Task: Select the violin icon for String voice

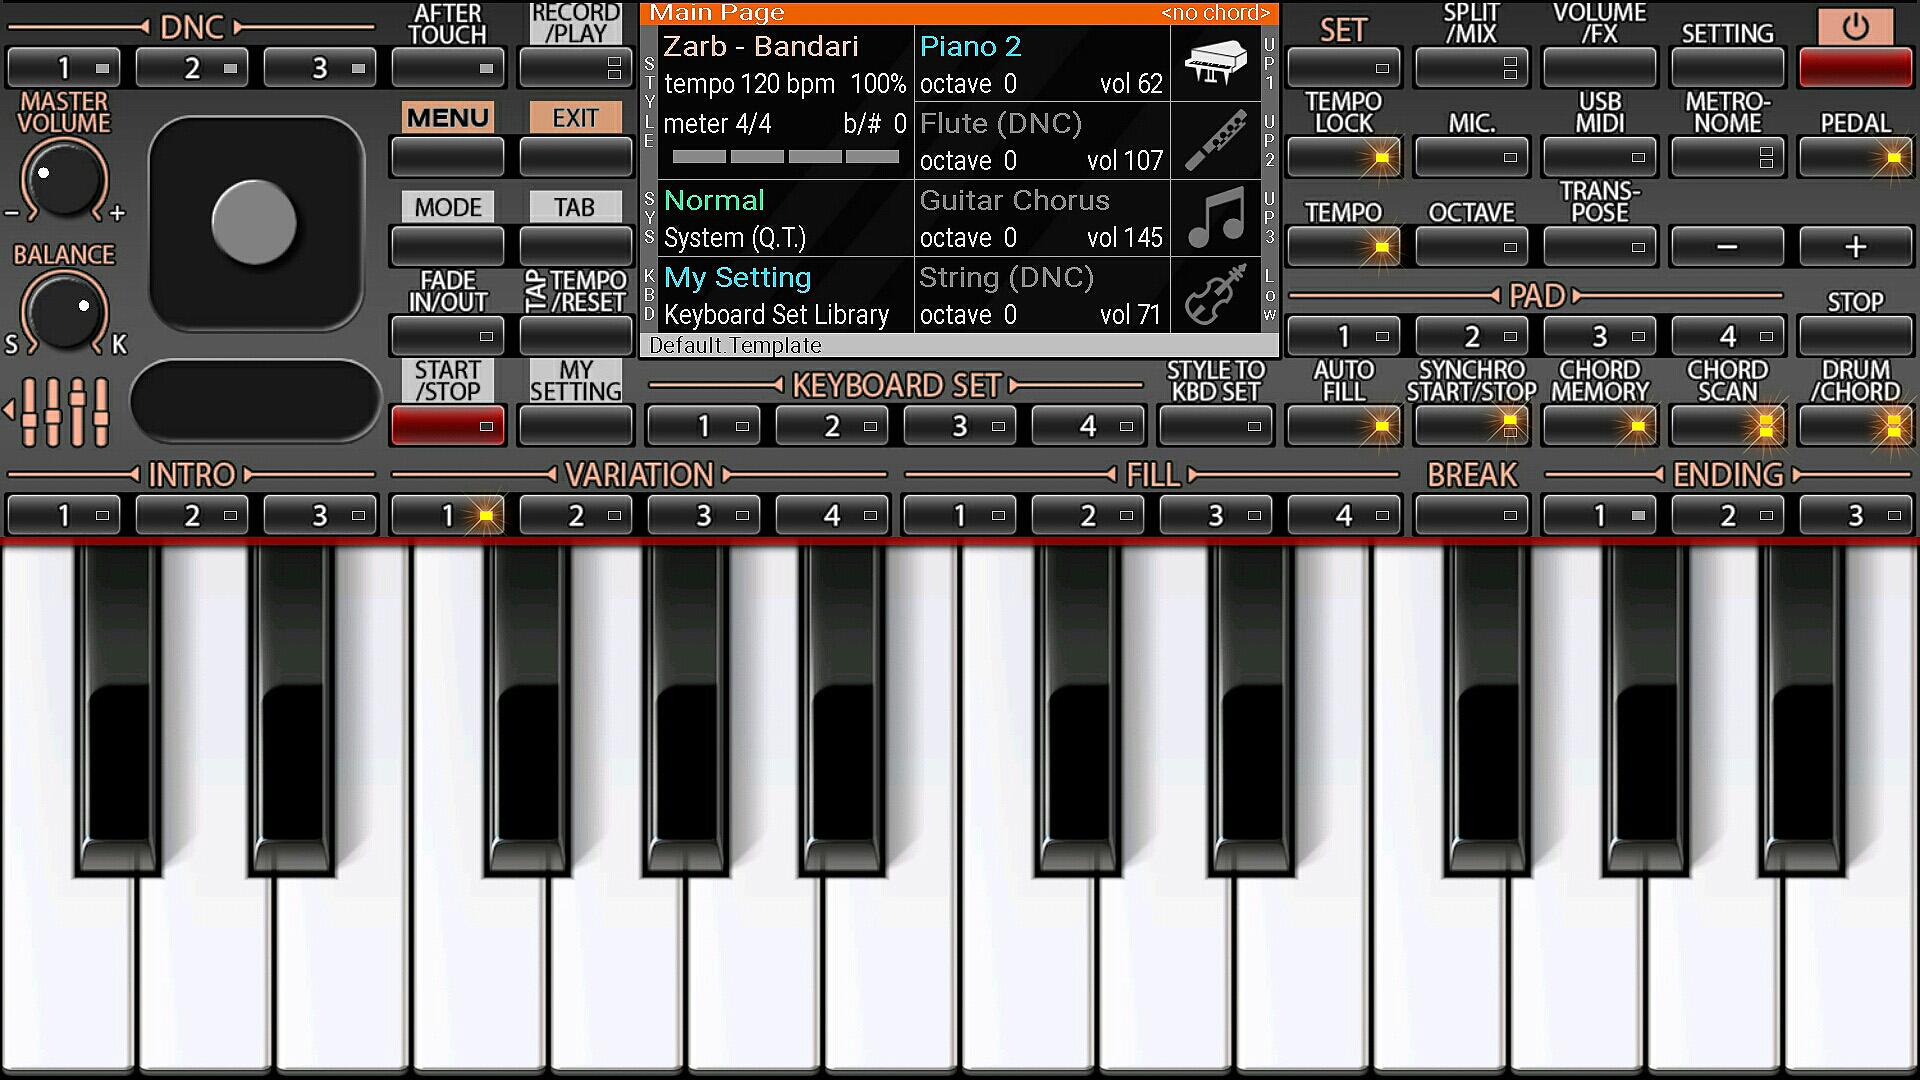Action: [x=1215, y=295]
